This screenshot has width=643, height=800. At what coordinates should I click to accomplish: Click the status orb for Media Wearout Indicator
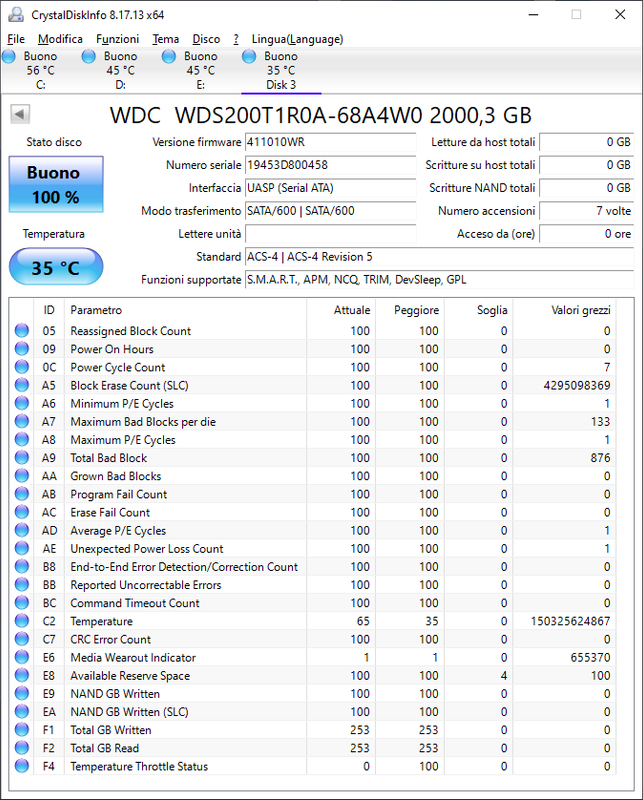[22, 657]
